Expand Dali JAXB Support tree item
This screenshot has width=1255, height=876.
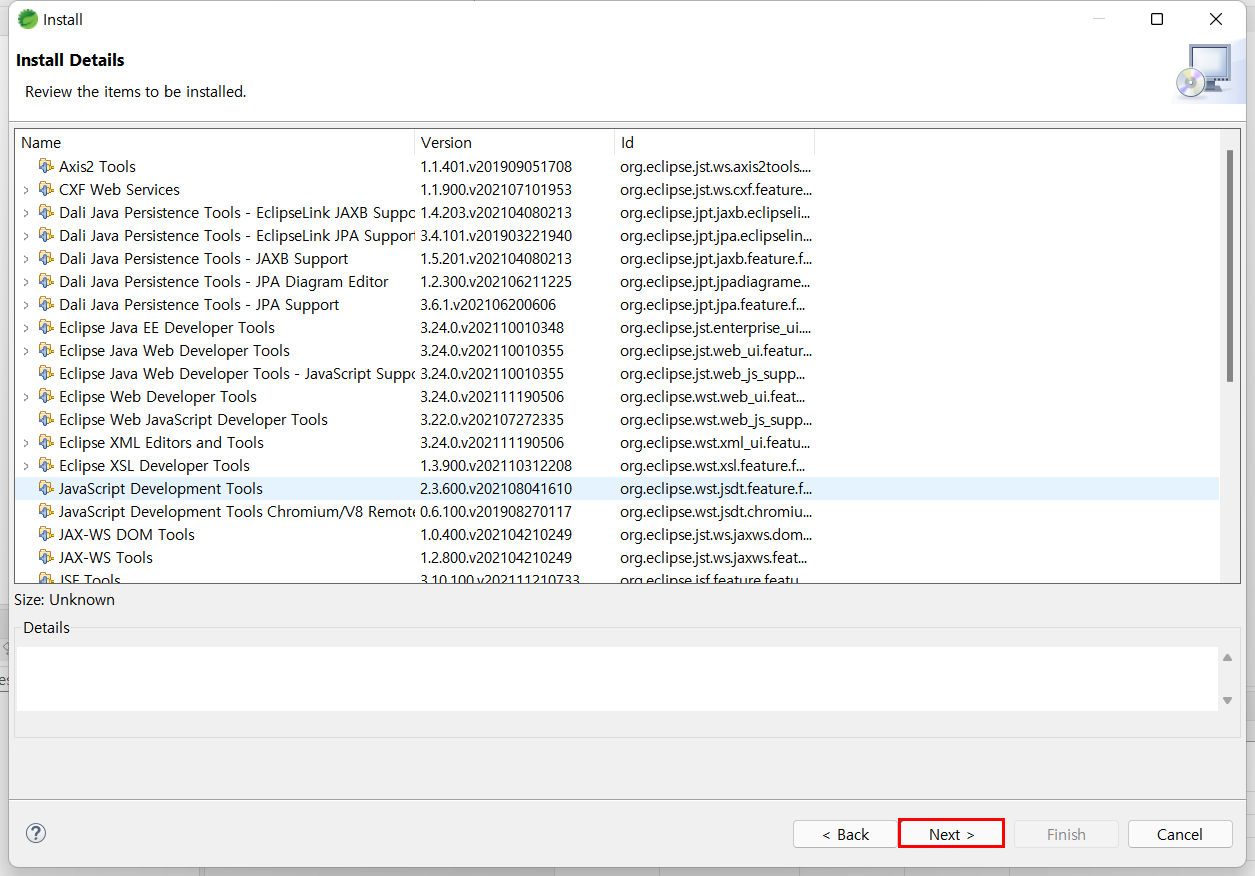point(25,258)
